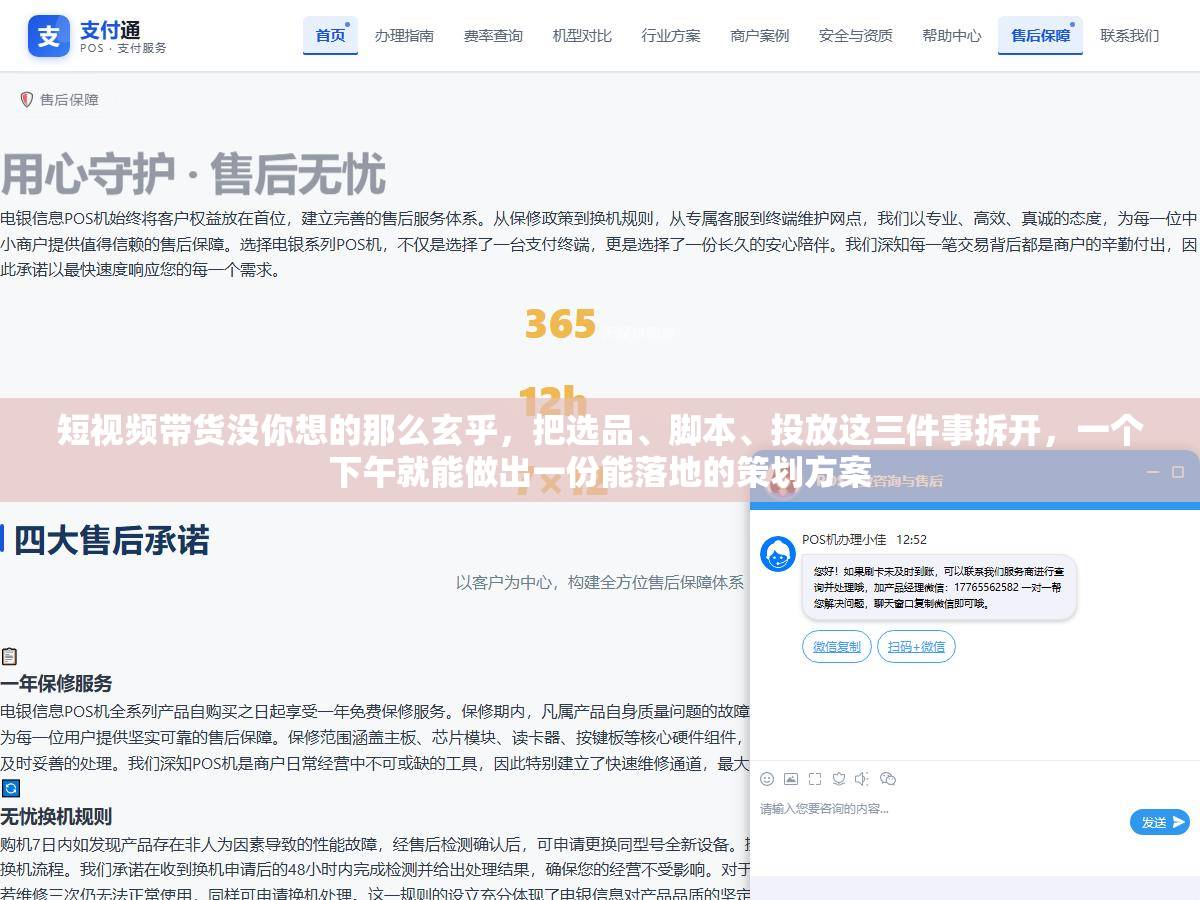Click the heading 用心守护 · 售后无忧
This screenshot has width=1200, height=900.
click(193, 175)
